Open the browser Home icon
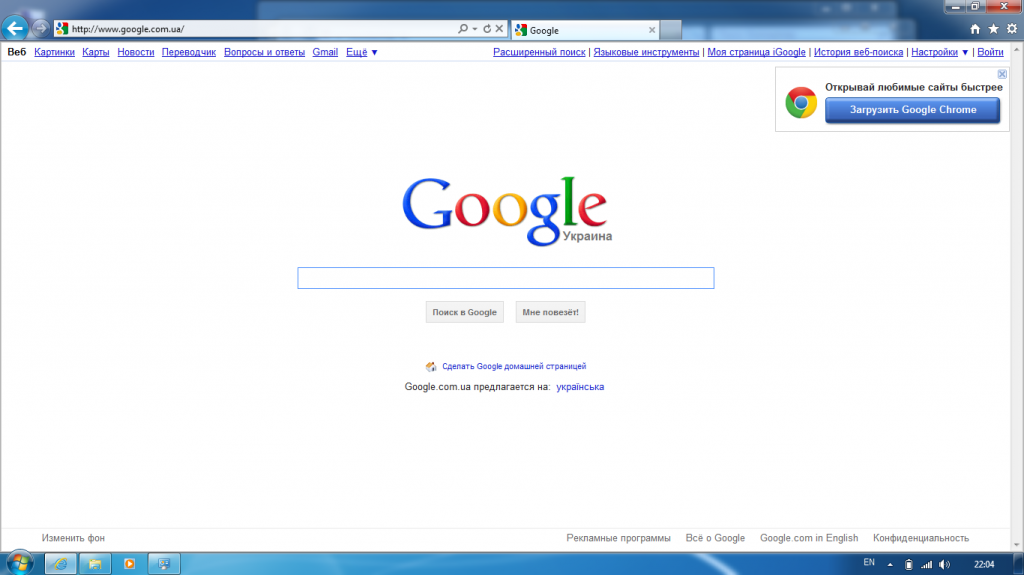1024x575 pixels. tap(975, 29)
